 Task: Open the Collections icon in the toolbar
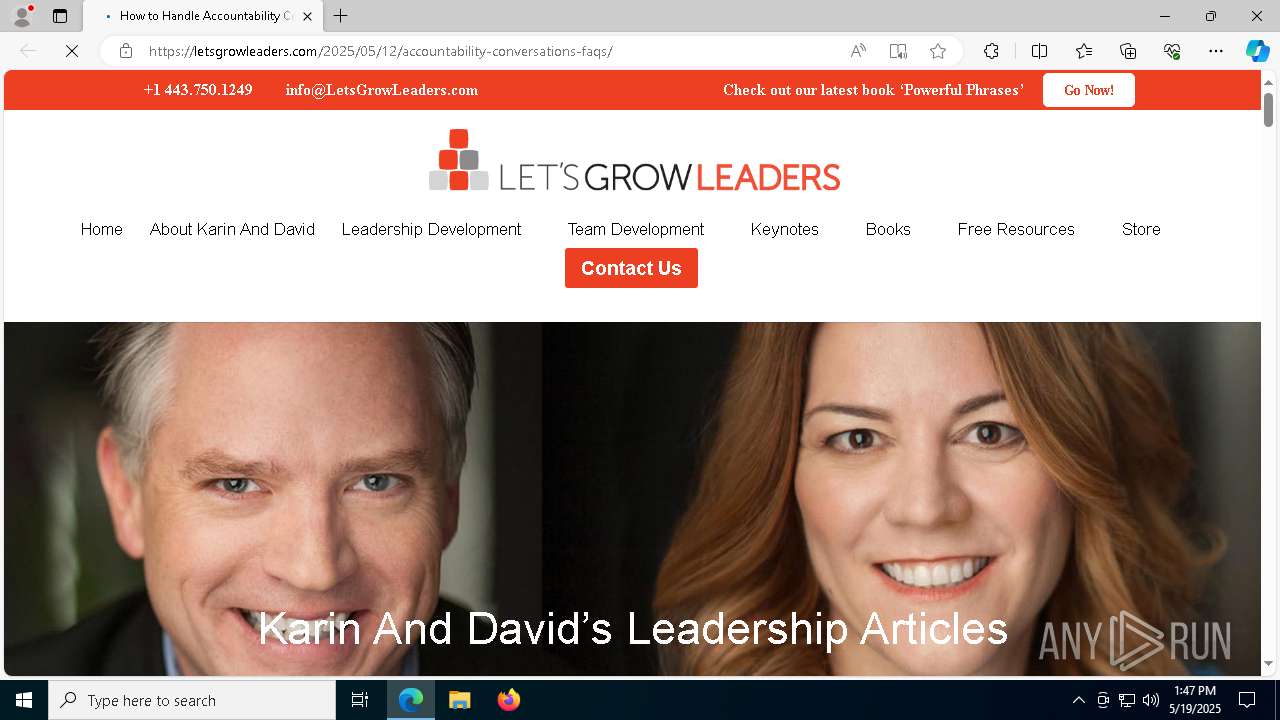pos(1128,51)
